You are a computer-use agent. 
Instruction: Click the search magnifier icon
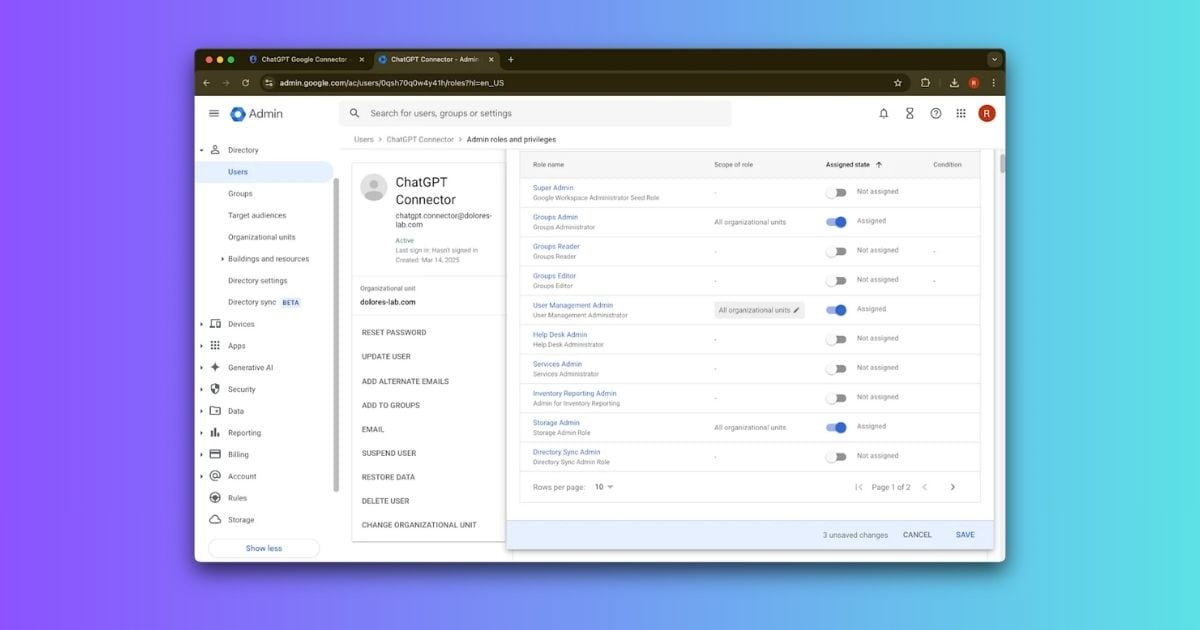point(355,114)
